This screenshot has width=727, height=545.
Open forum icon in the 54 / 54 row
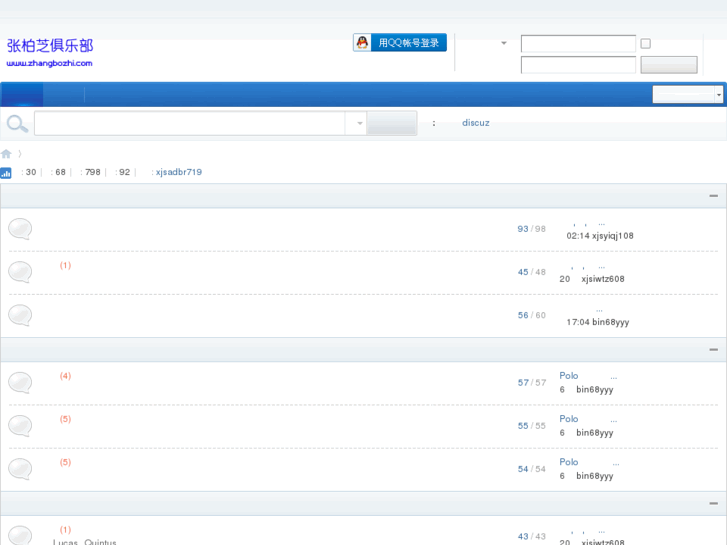(x=20, y=469)
